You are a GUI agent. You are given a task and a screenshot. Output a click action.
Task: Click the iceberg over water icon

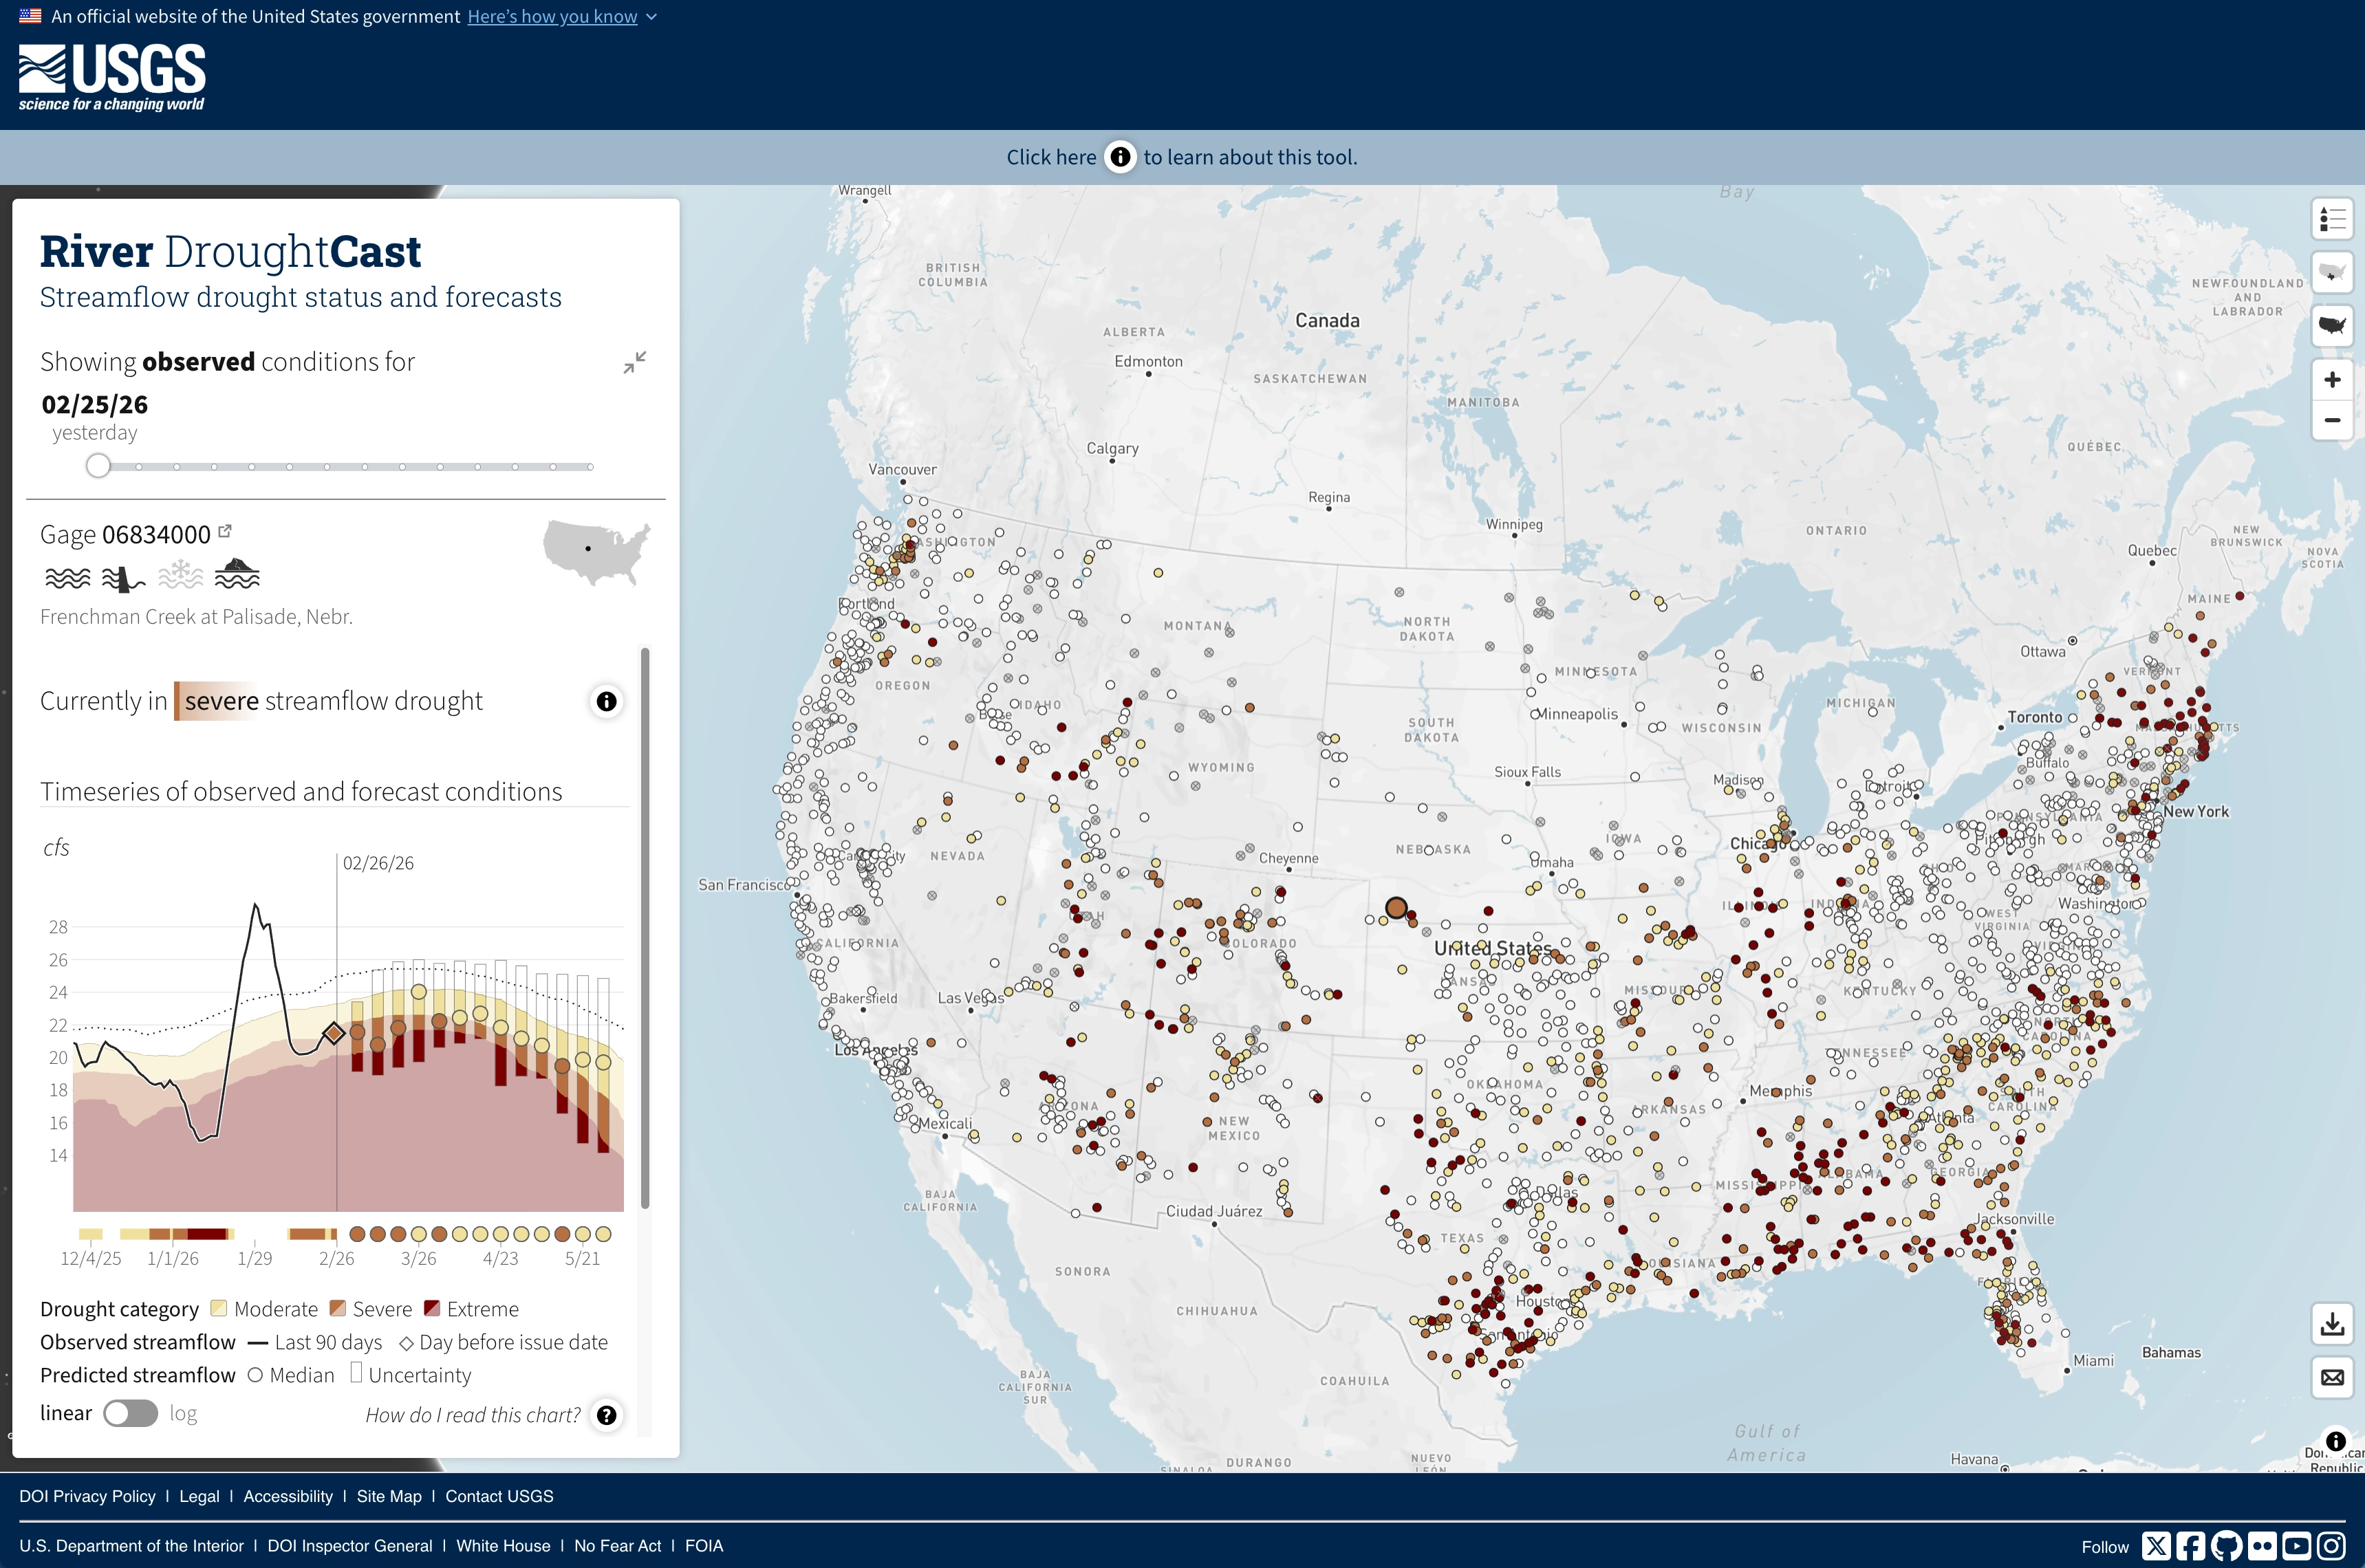click(x=237, y=574)
